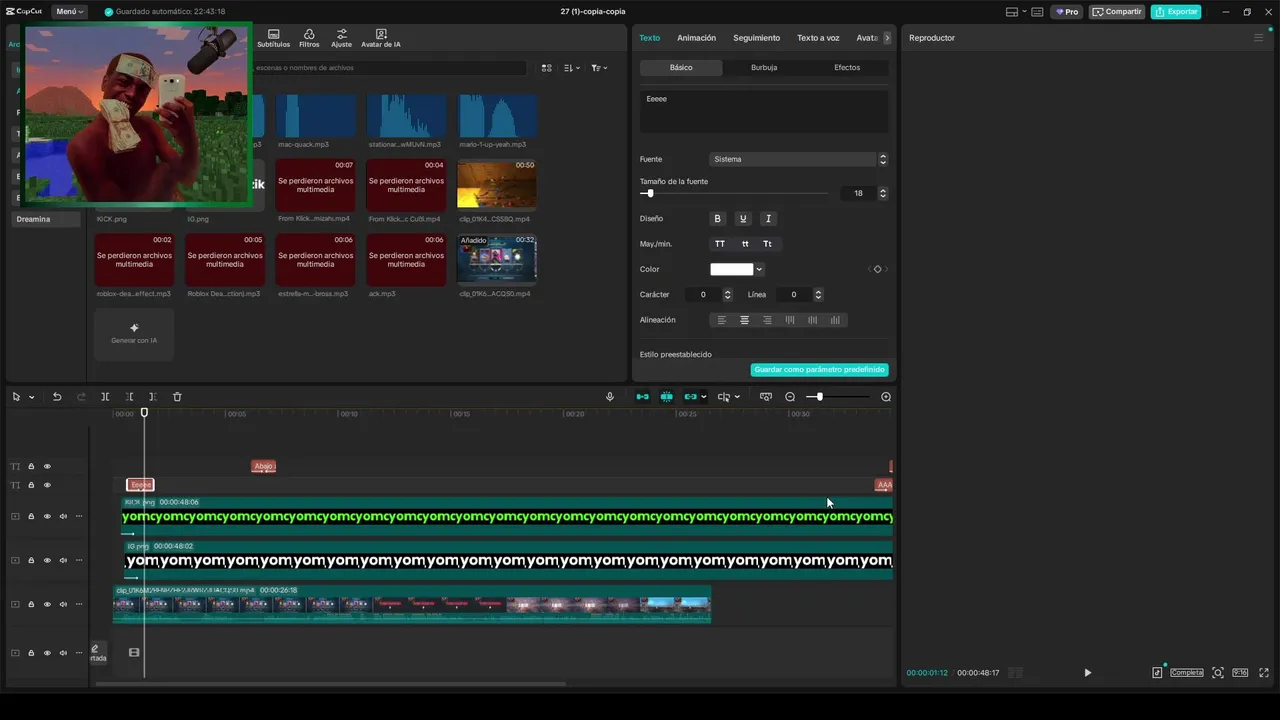Click Generar con IA tile
Image resolution: width=1280 pixels, height=720 pixels.
click(x=134, y=333)
